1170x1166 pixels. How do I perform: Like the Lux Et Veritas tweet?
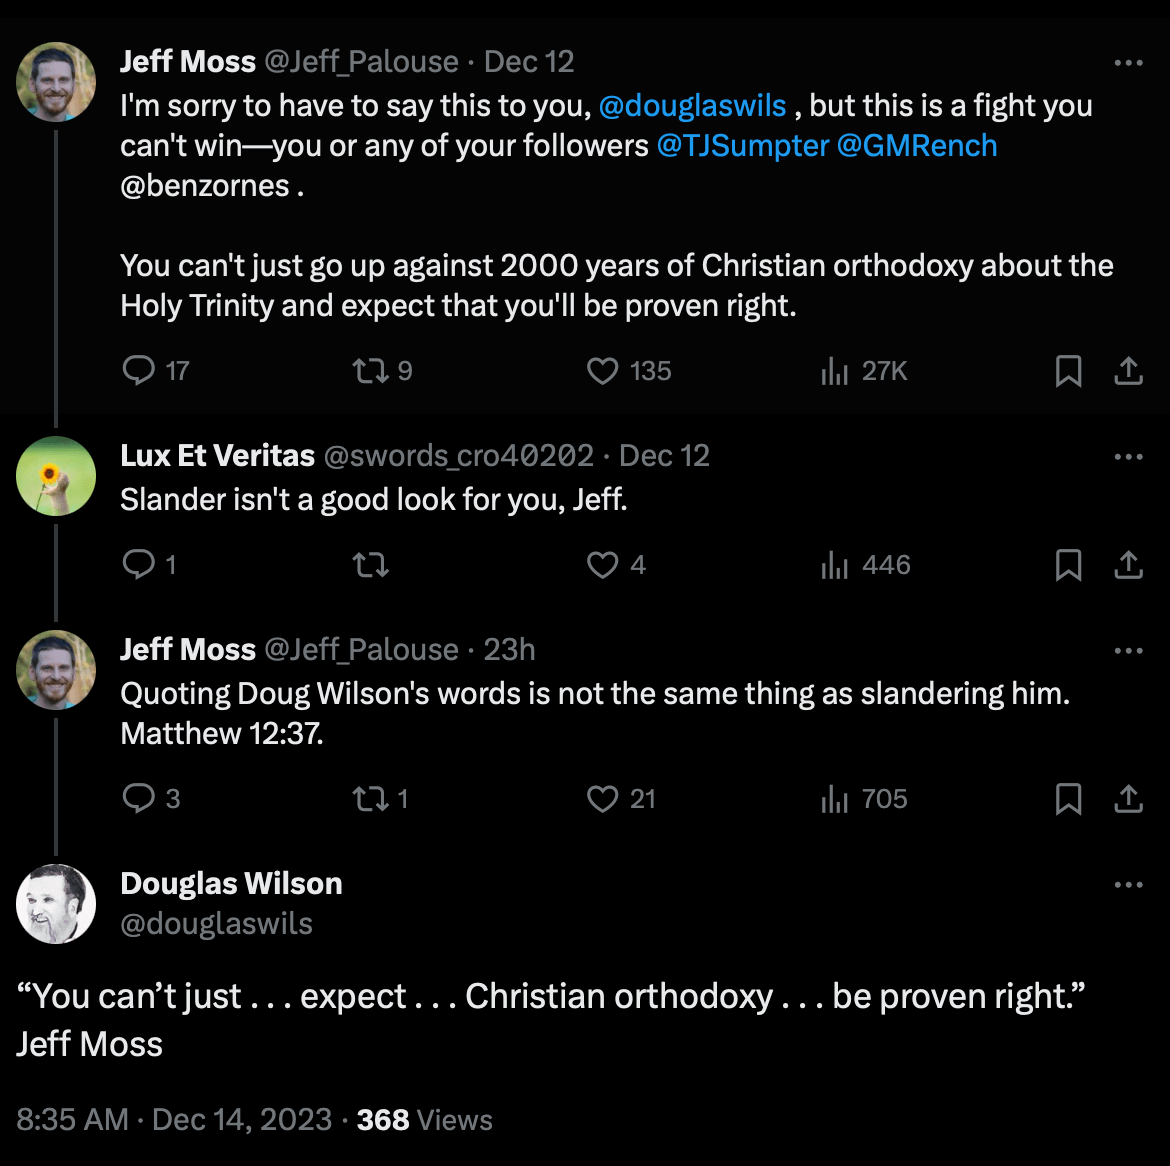click(x=602, y=565)
